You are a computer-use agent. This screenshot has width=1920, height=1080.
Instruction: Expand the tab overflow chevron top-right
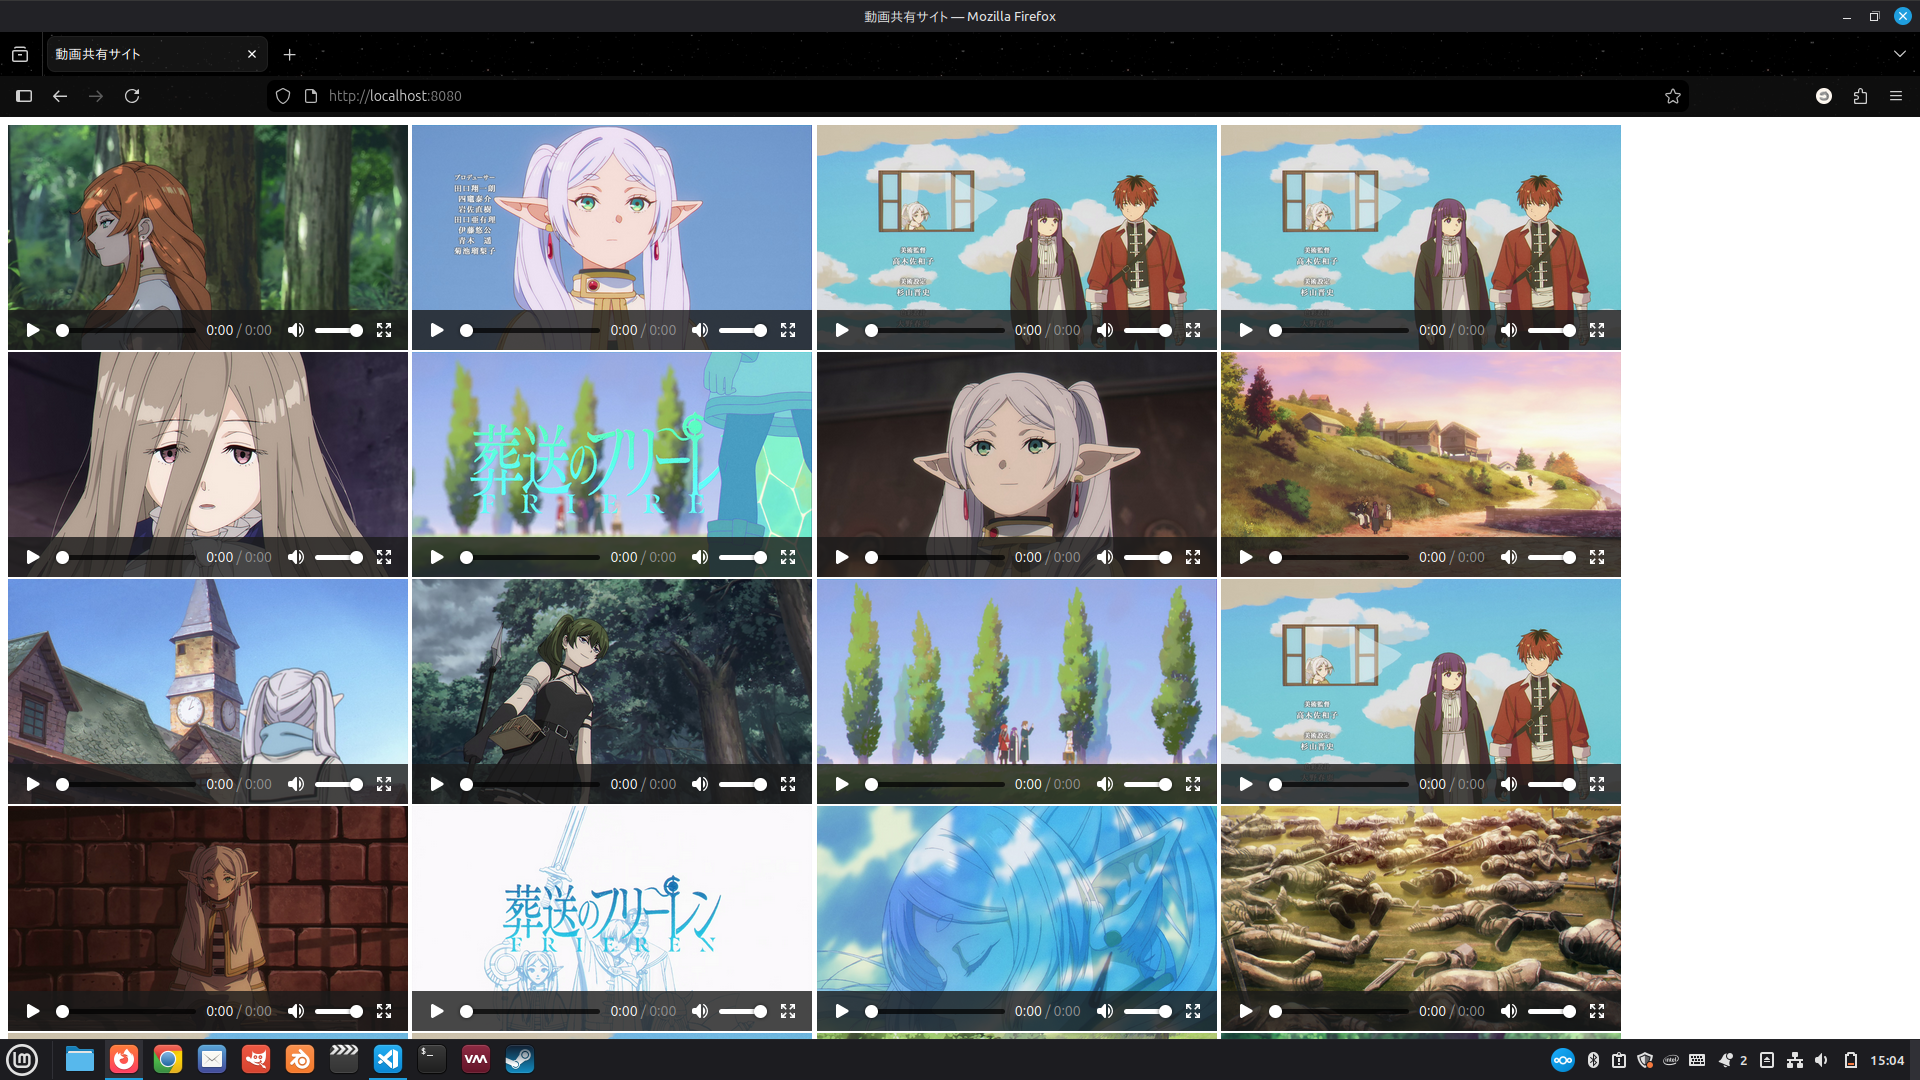[1899, 54]
